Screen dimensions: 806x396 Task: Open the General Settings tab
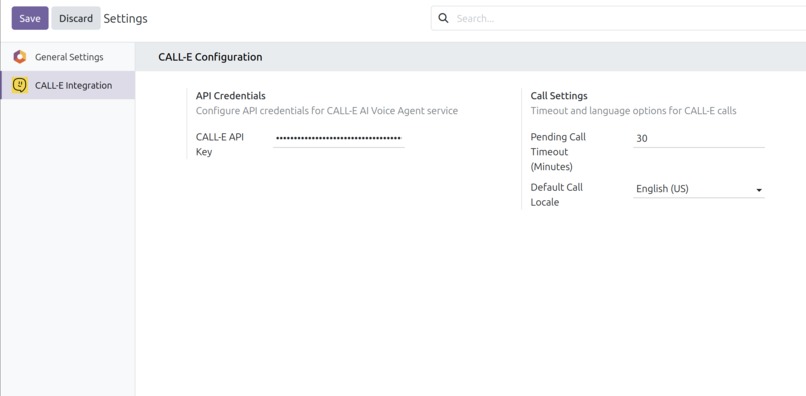coord(67,57)
